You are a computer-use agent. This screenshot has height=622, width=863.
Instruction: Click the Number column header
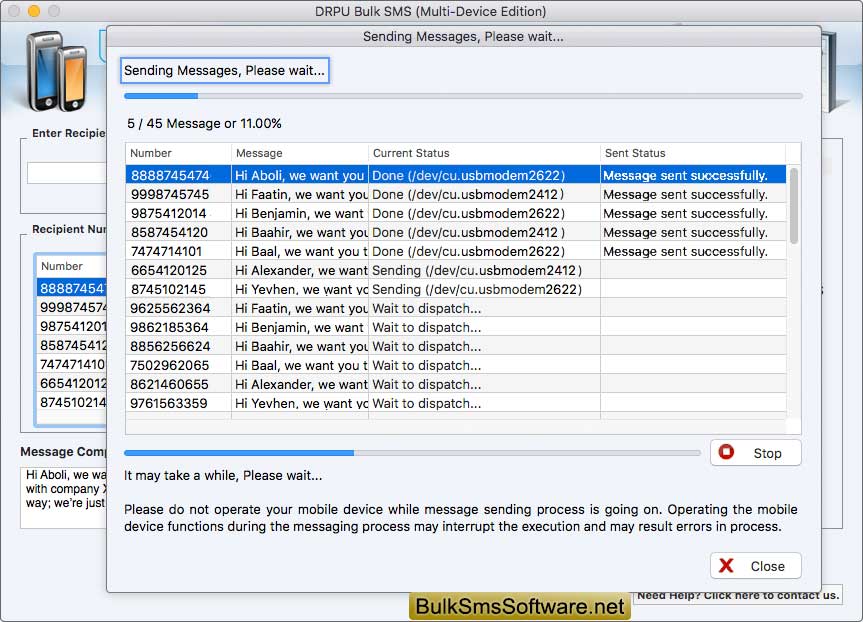point(178,153)
